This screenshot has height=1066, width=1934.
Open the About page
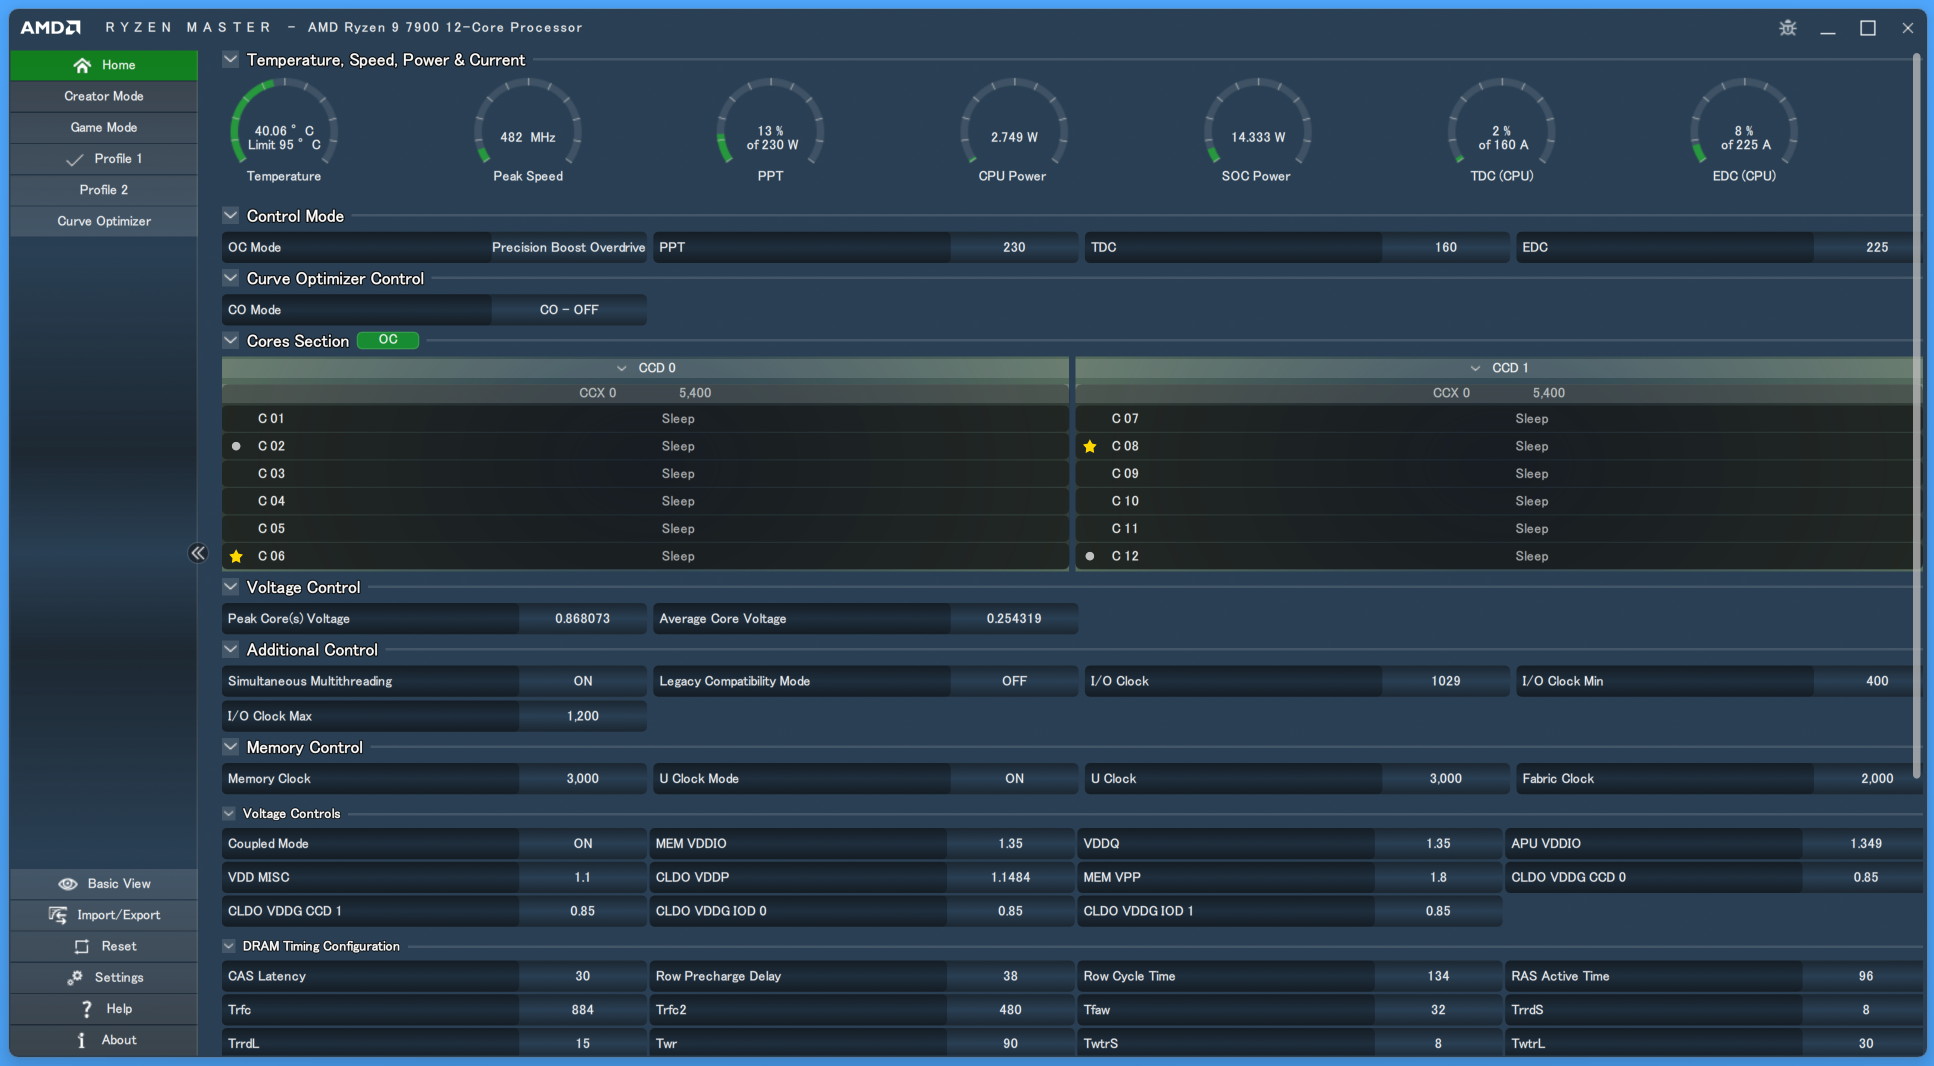coord(104,1040)
